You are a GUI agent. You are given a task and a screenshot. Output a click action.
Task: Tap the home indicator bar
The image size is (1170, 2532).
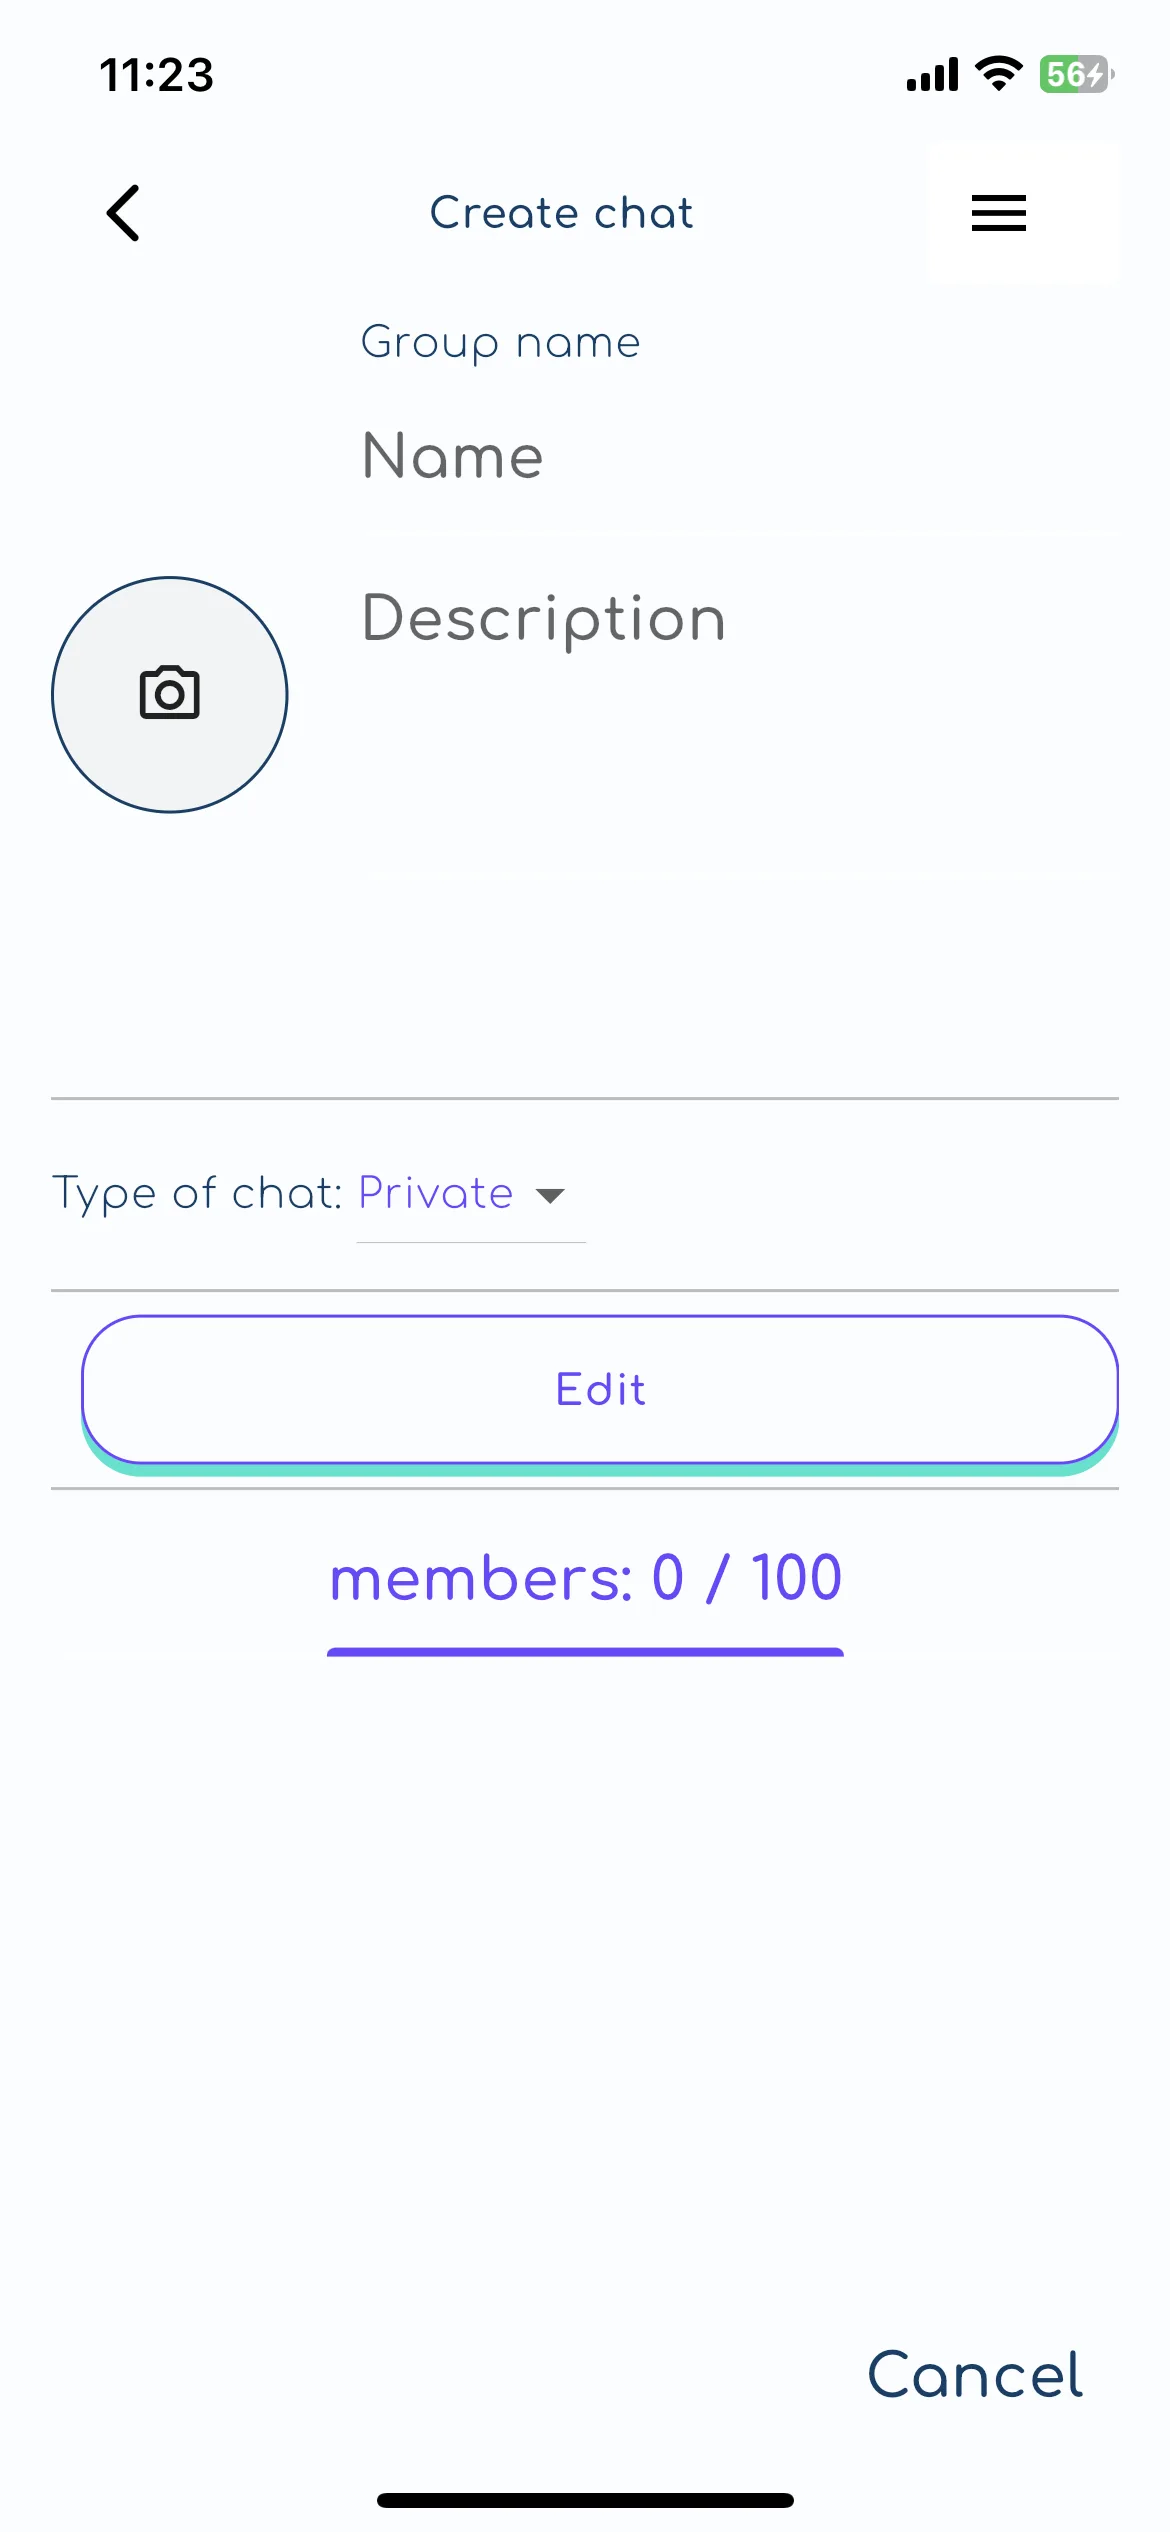coord(585,2500)
